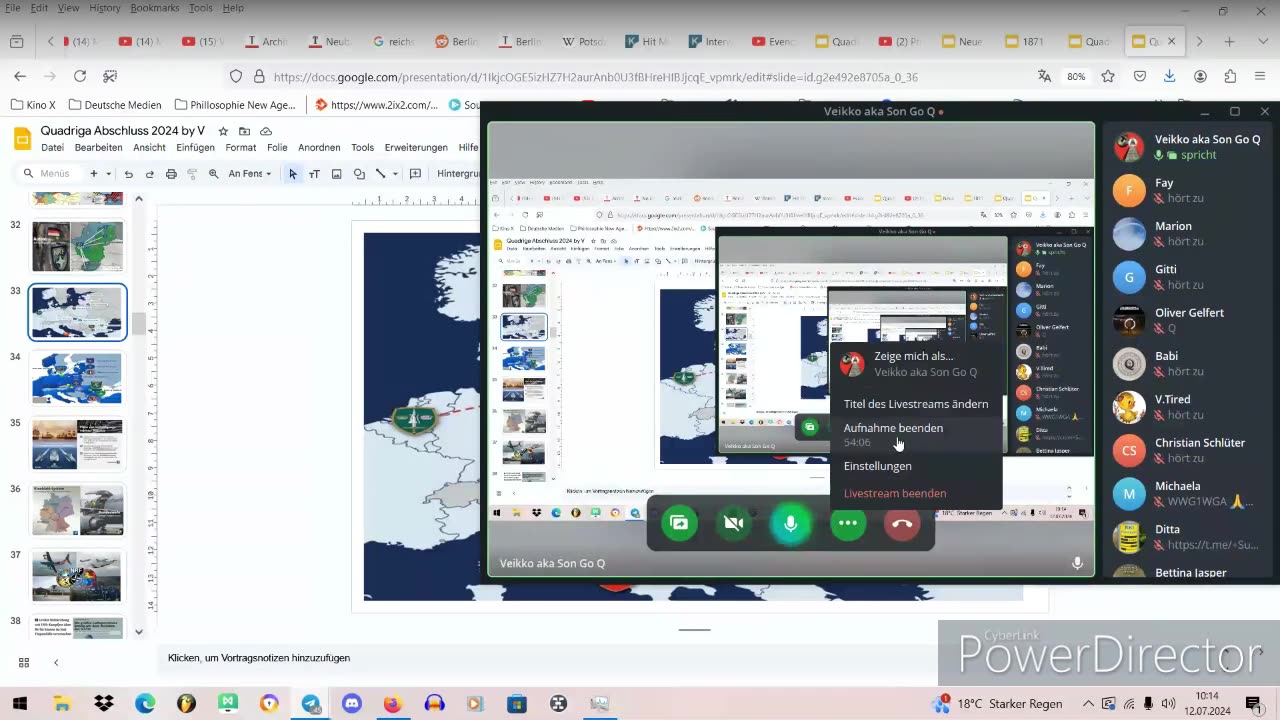Click the cloud save status icon
The image size is (1280, 720).
tap(266, 131)
